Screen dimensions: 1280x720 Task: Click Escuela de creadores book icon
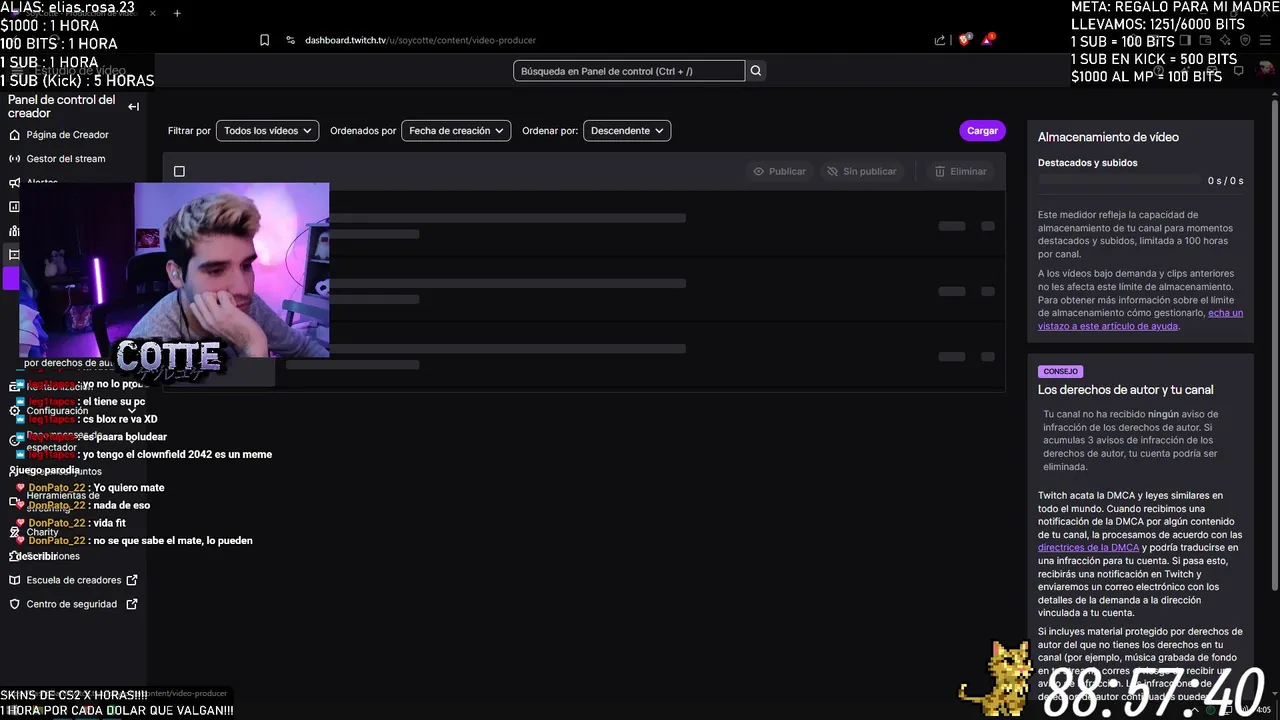click(x=15, y=580)
